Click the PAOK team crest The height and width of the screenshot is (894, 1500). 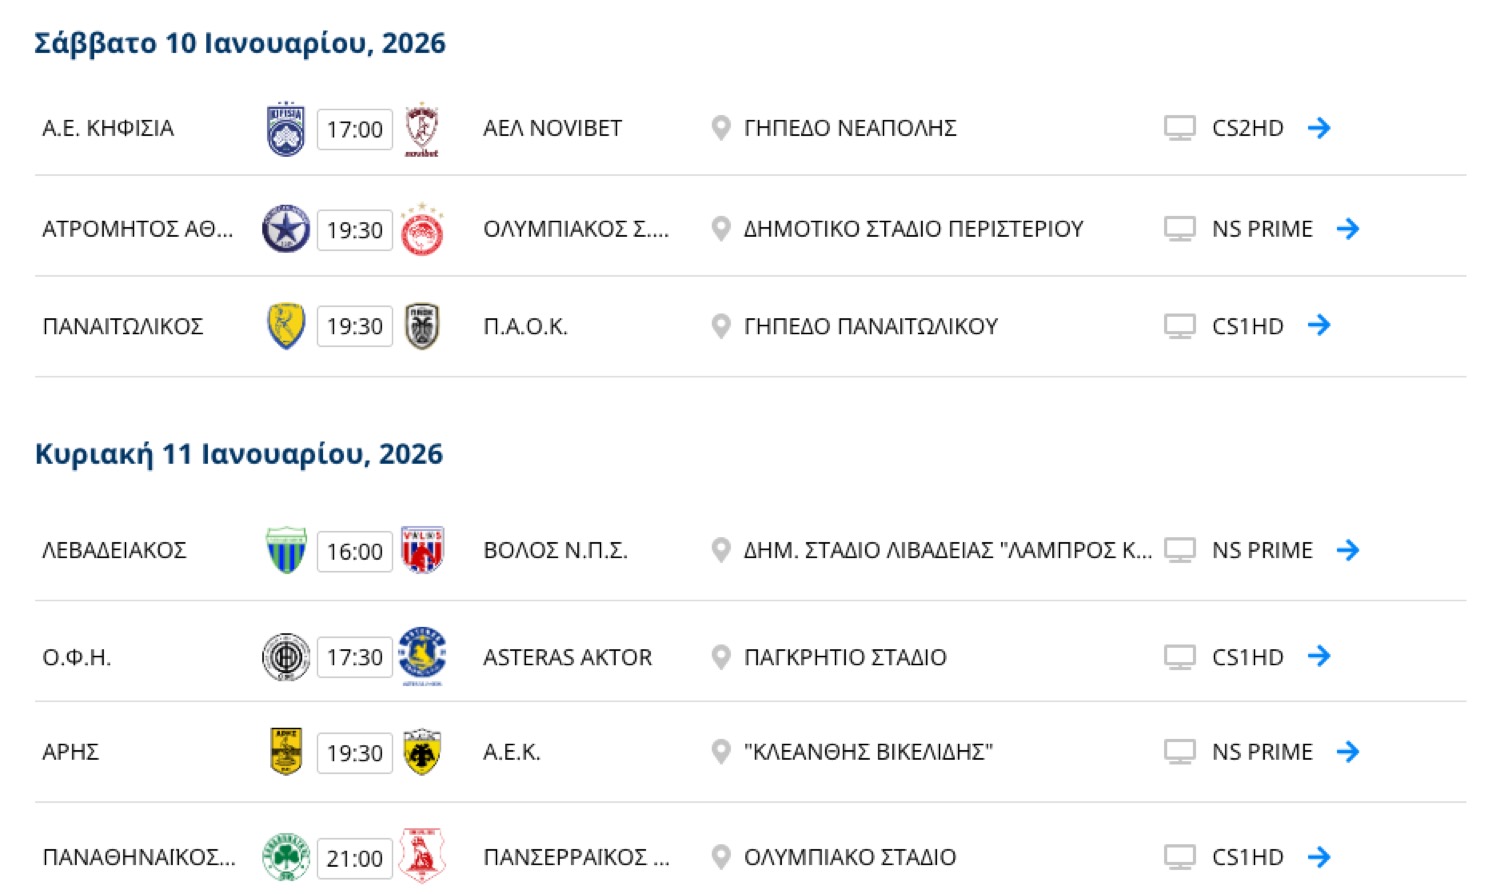(422, 326)
